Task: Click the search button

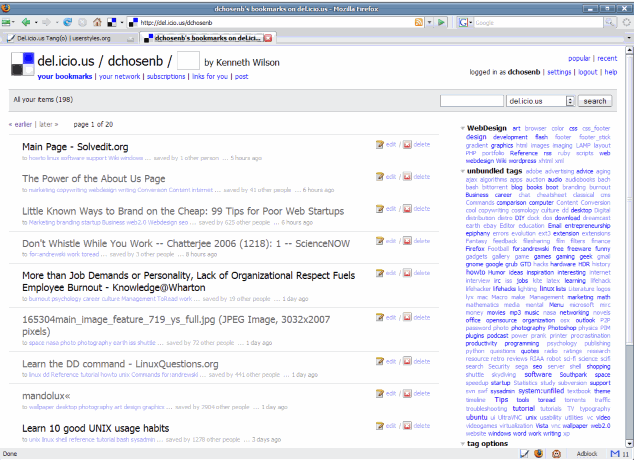Action: (x=595, y=101)
